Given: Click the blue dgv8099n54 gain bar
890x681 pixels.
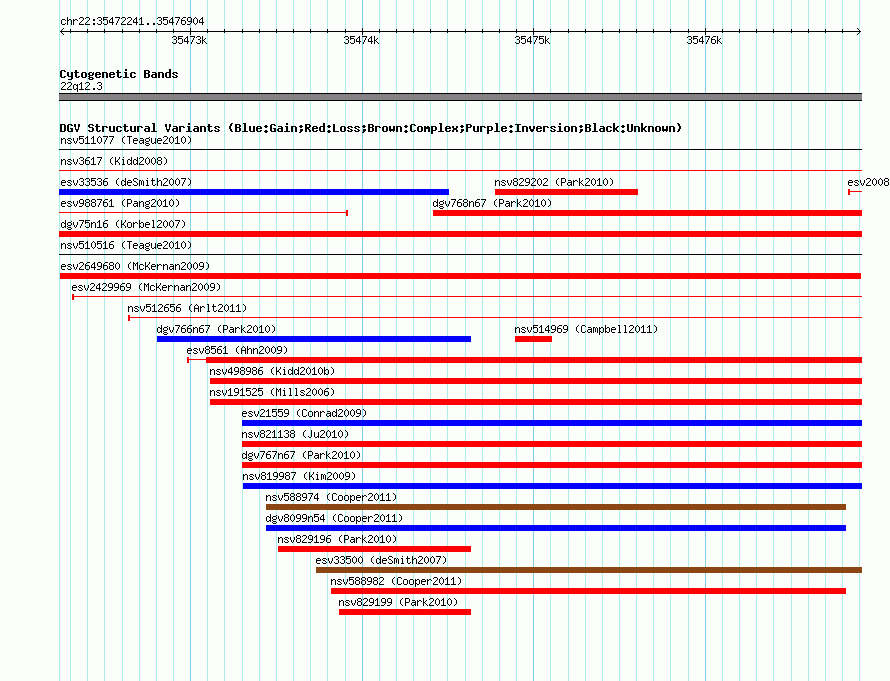Looking at the screenshot, I should pos(556,528).
